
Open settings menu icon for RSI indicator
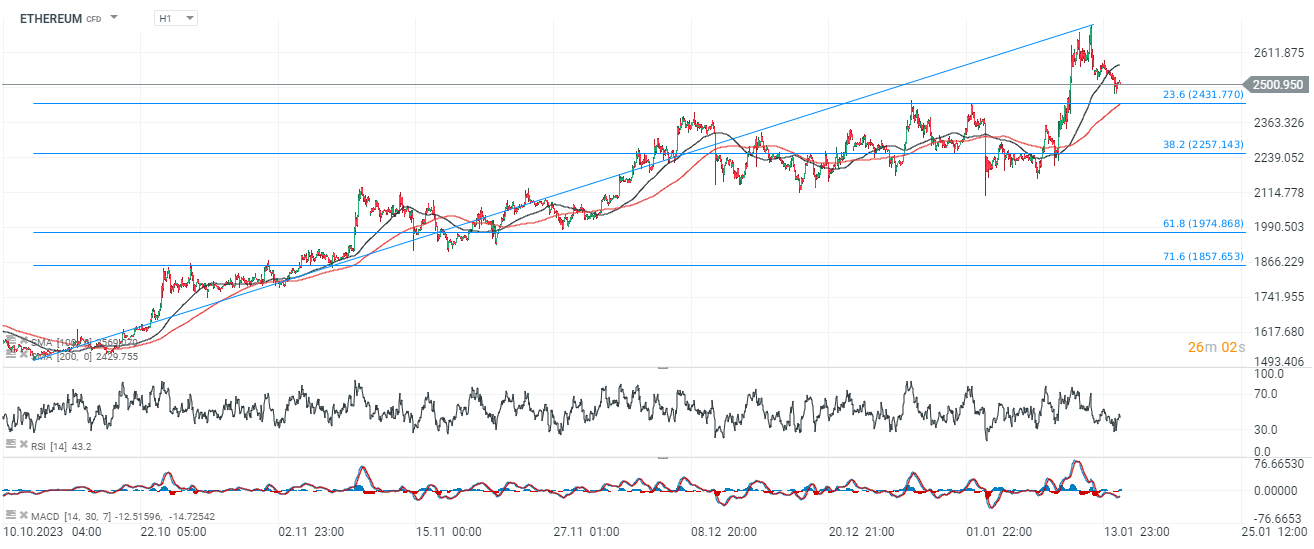[10, 443]
